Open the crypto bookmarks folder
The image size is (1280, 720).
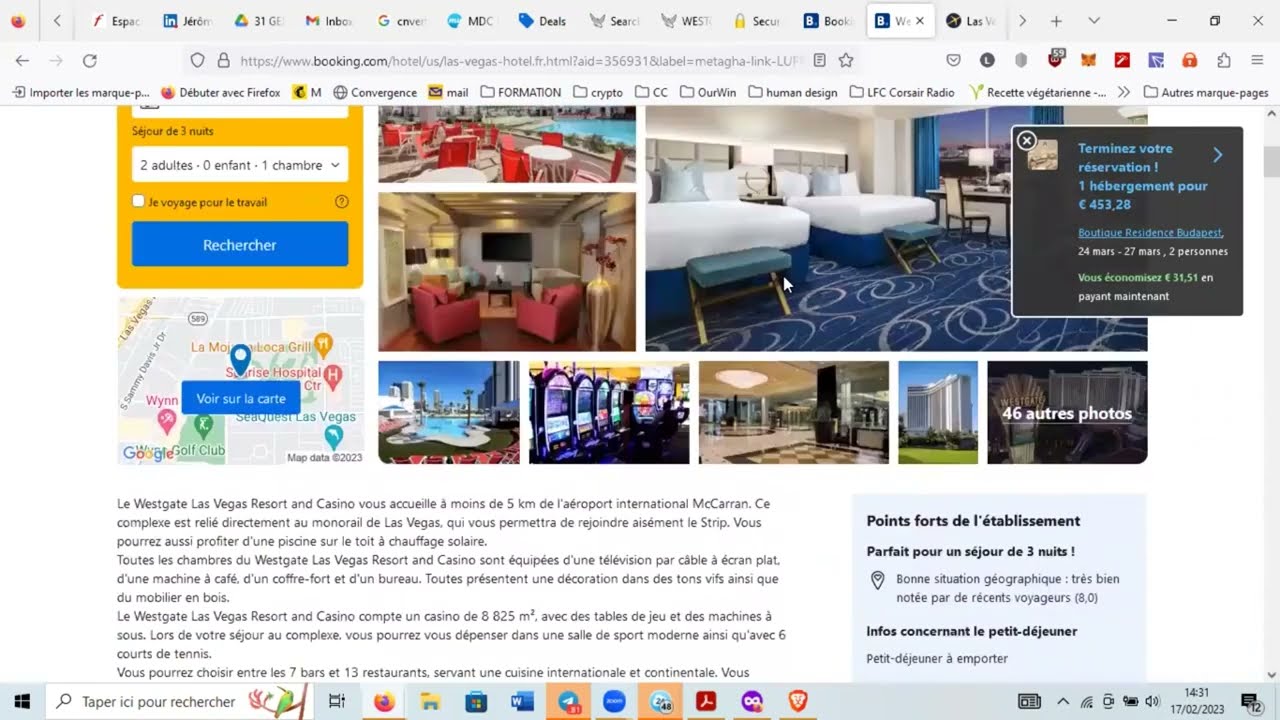[x=598, y=92]
